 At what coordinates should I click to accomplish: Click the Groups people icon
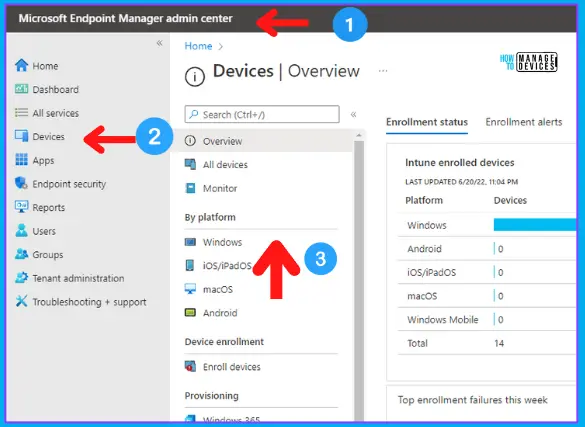21,254
